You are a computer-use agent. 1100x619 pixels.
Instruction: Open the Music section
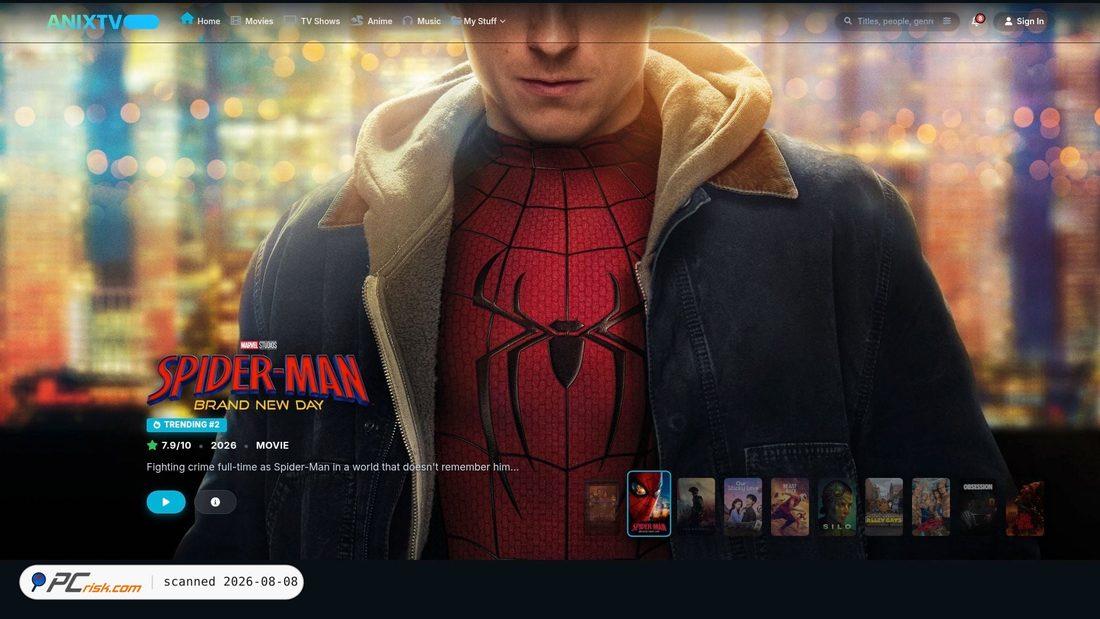[x=422, y=21]
